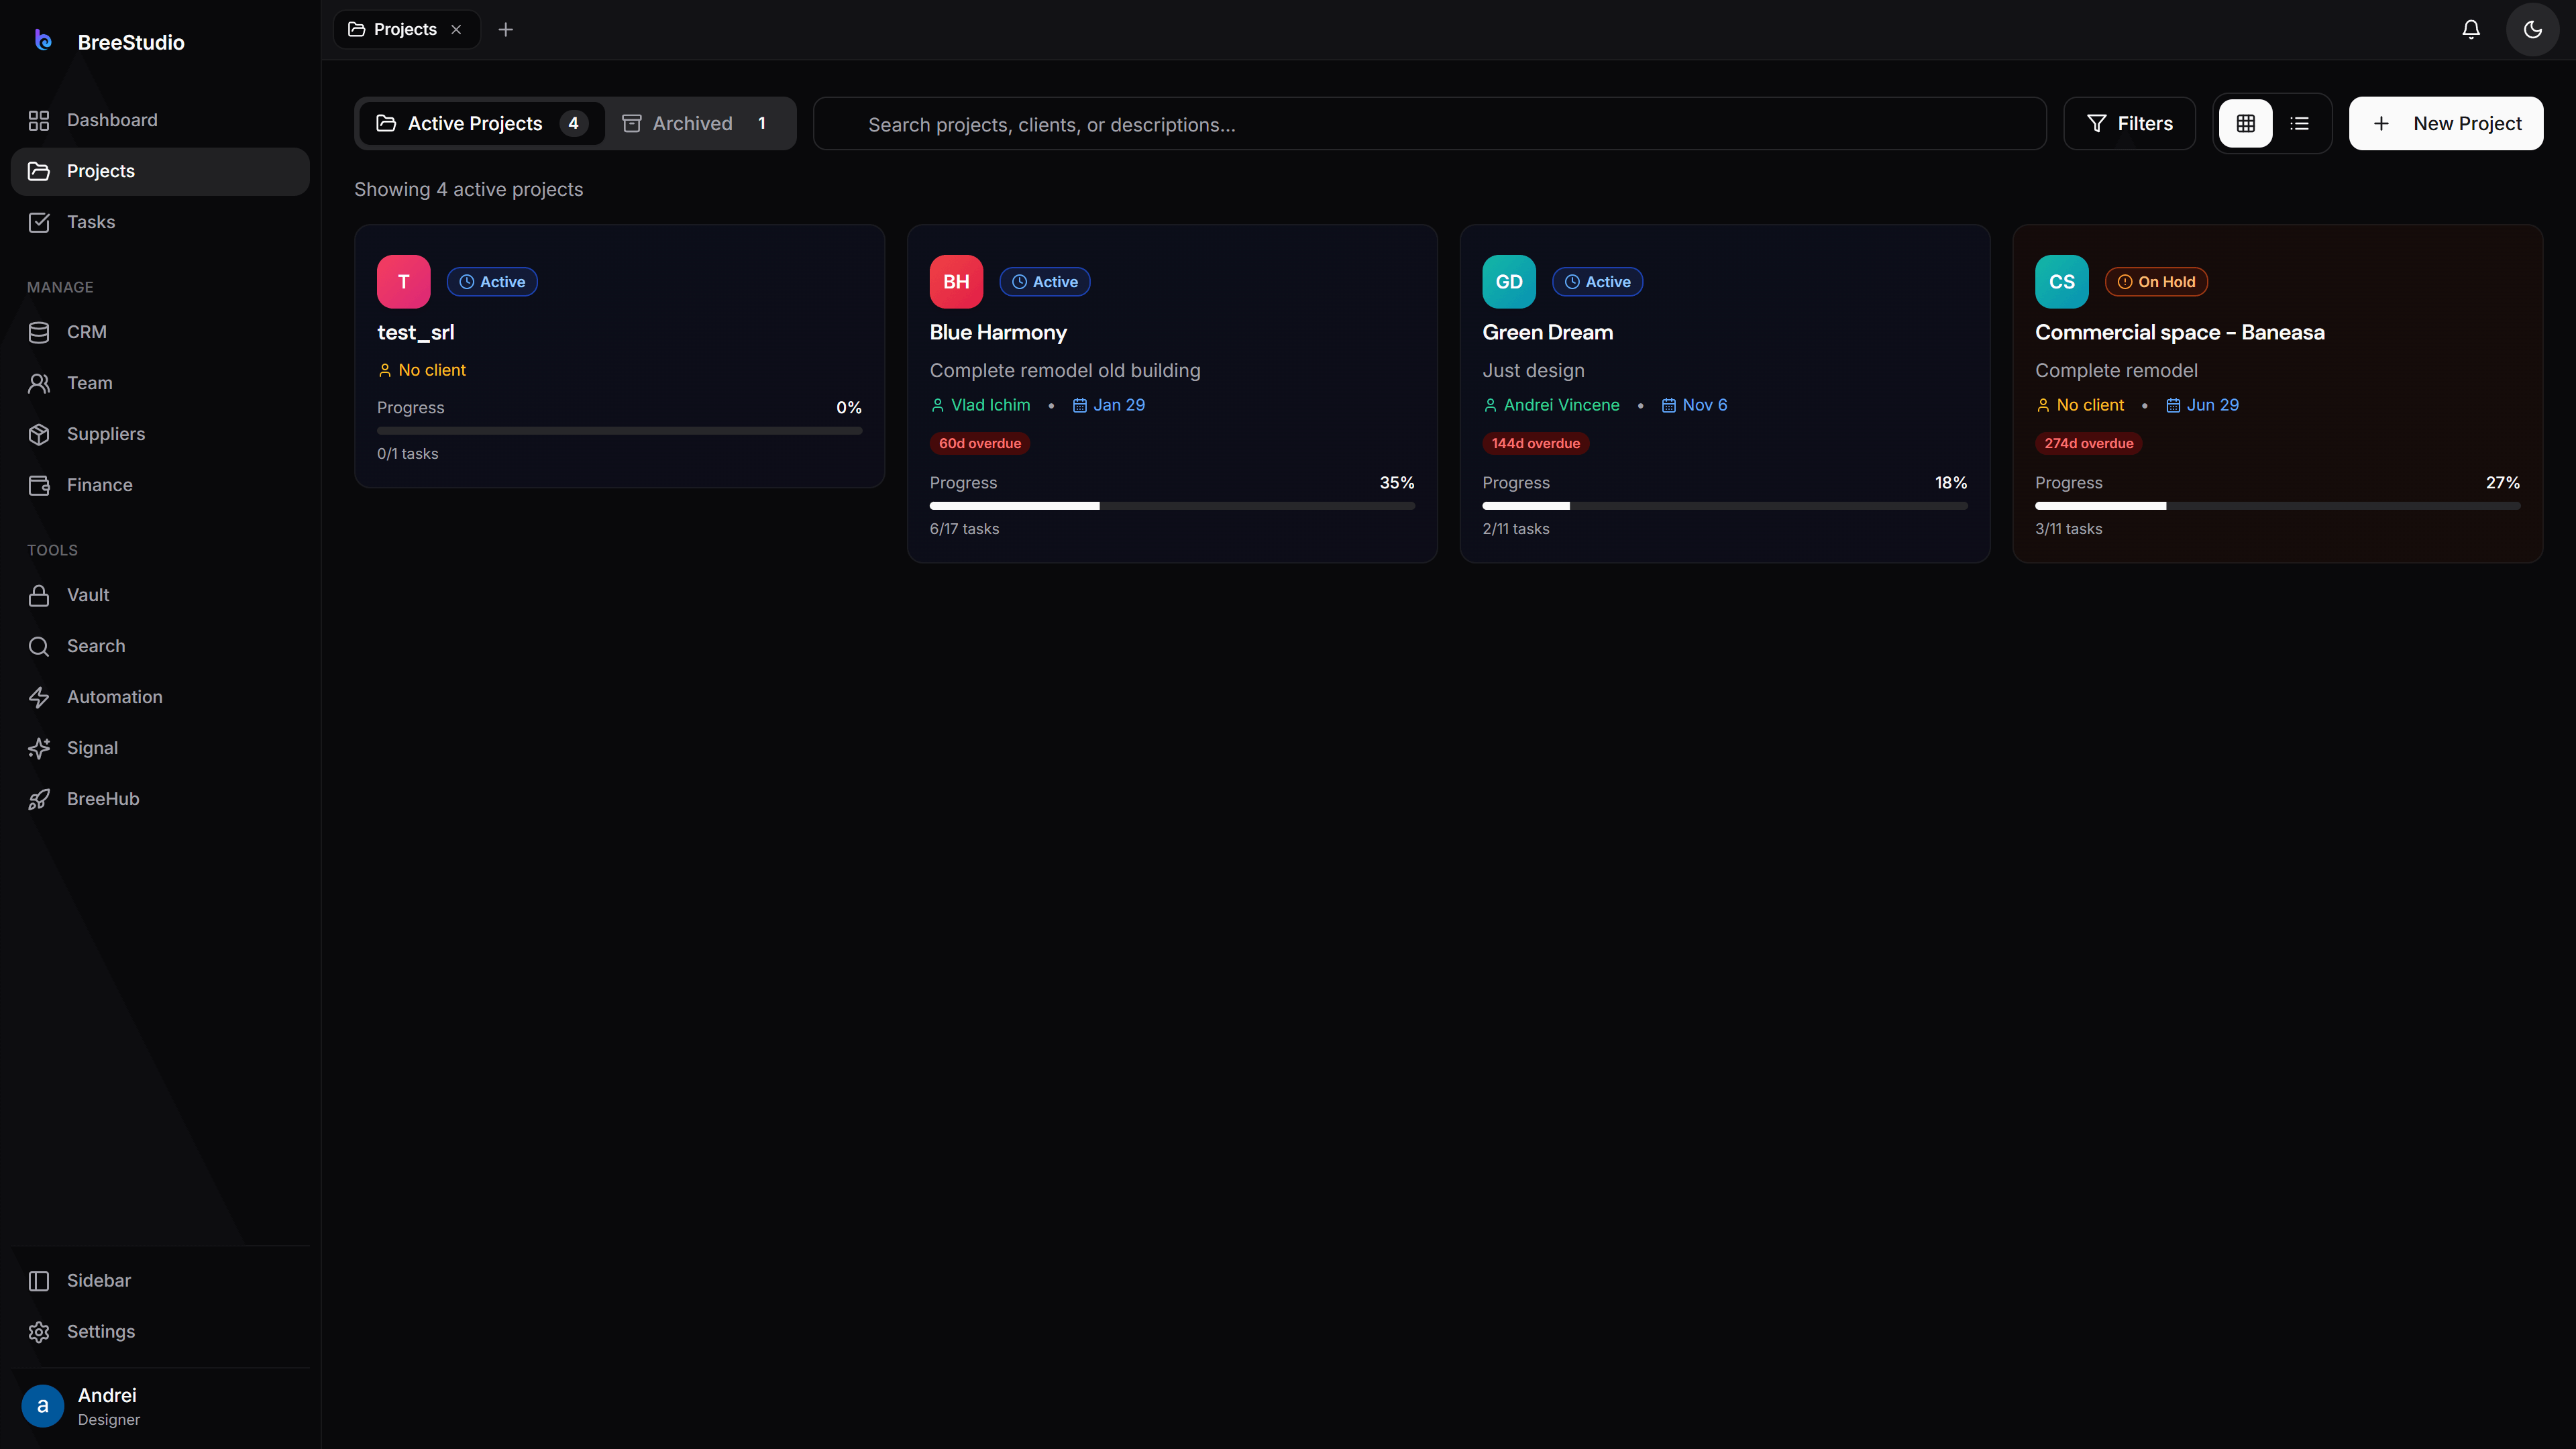Switch to Active Projects tab
Image resolution: width=2576 pixels, height=1449 pixels.
482,123
